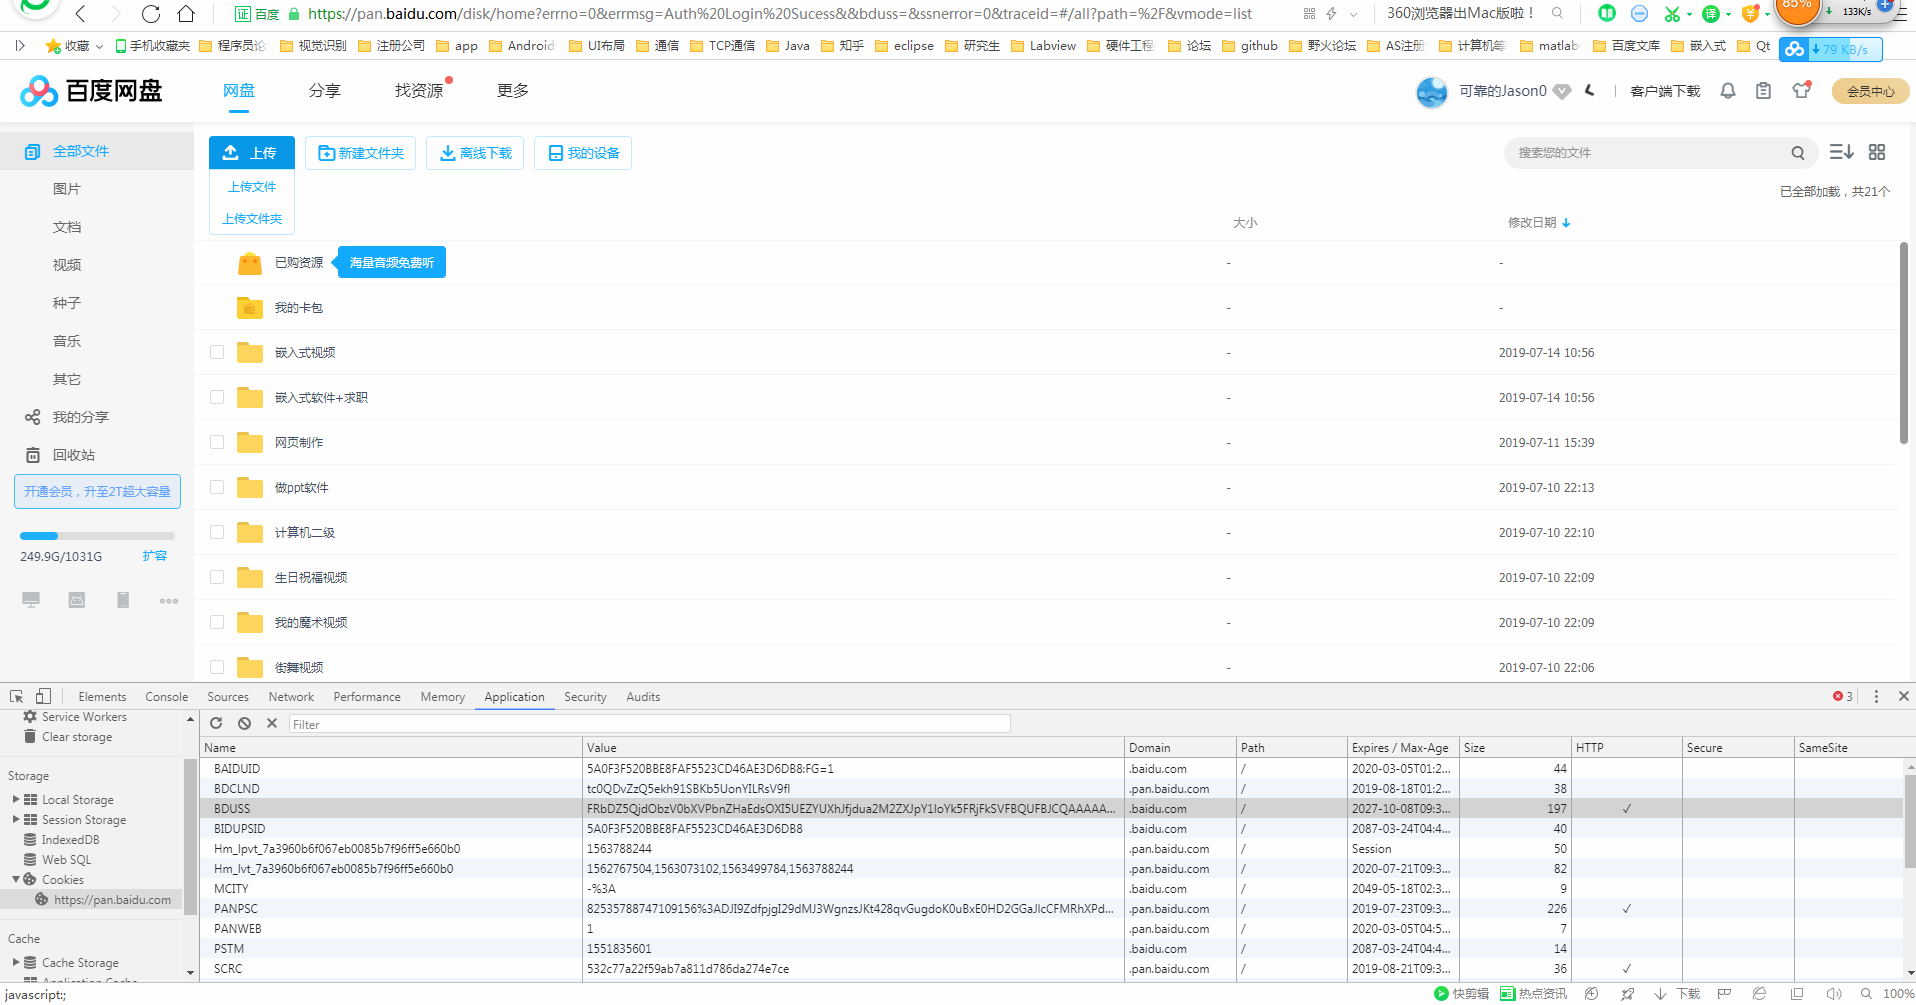Switch to DevTools Console tab
The image size is (1916, 1005).
pyautogui.click(x=167, y=697)
